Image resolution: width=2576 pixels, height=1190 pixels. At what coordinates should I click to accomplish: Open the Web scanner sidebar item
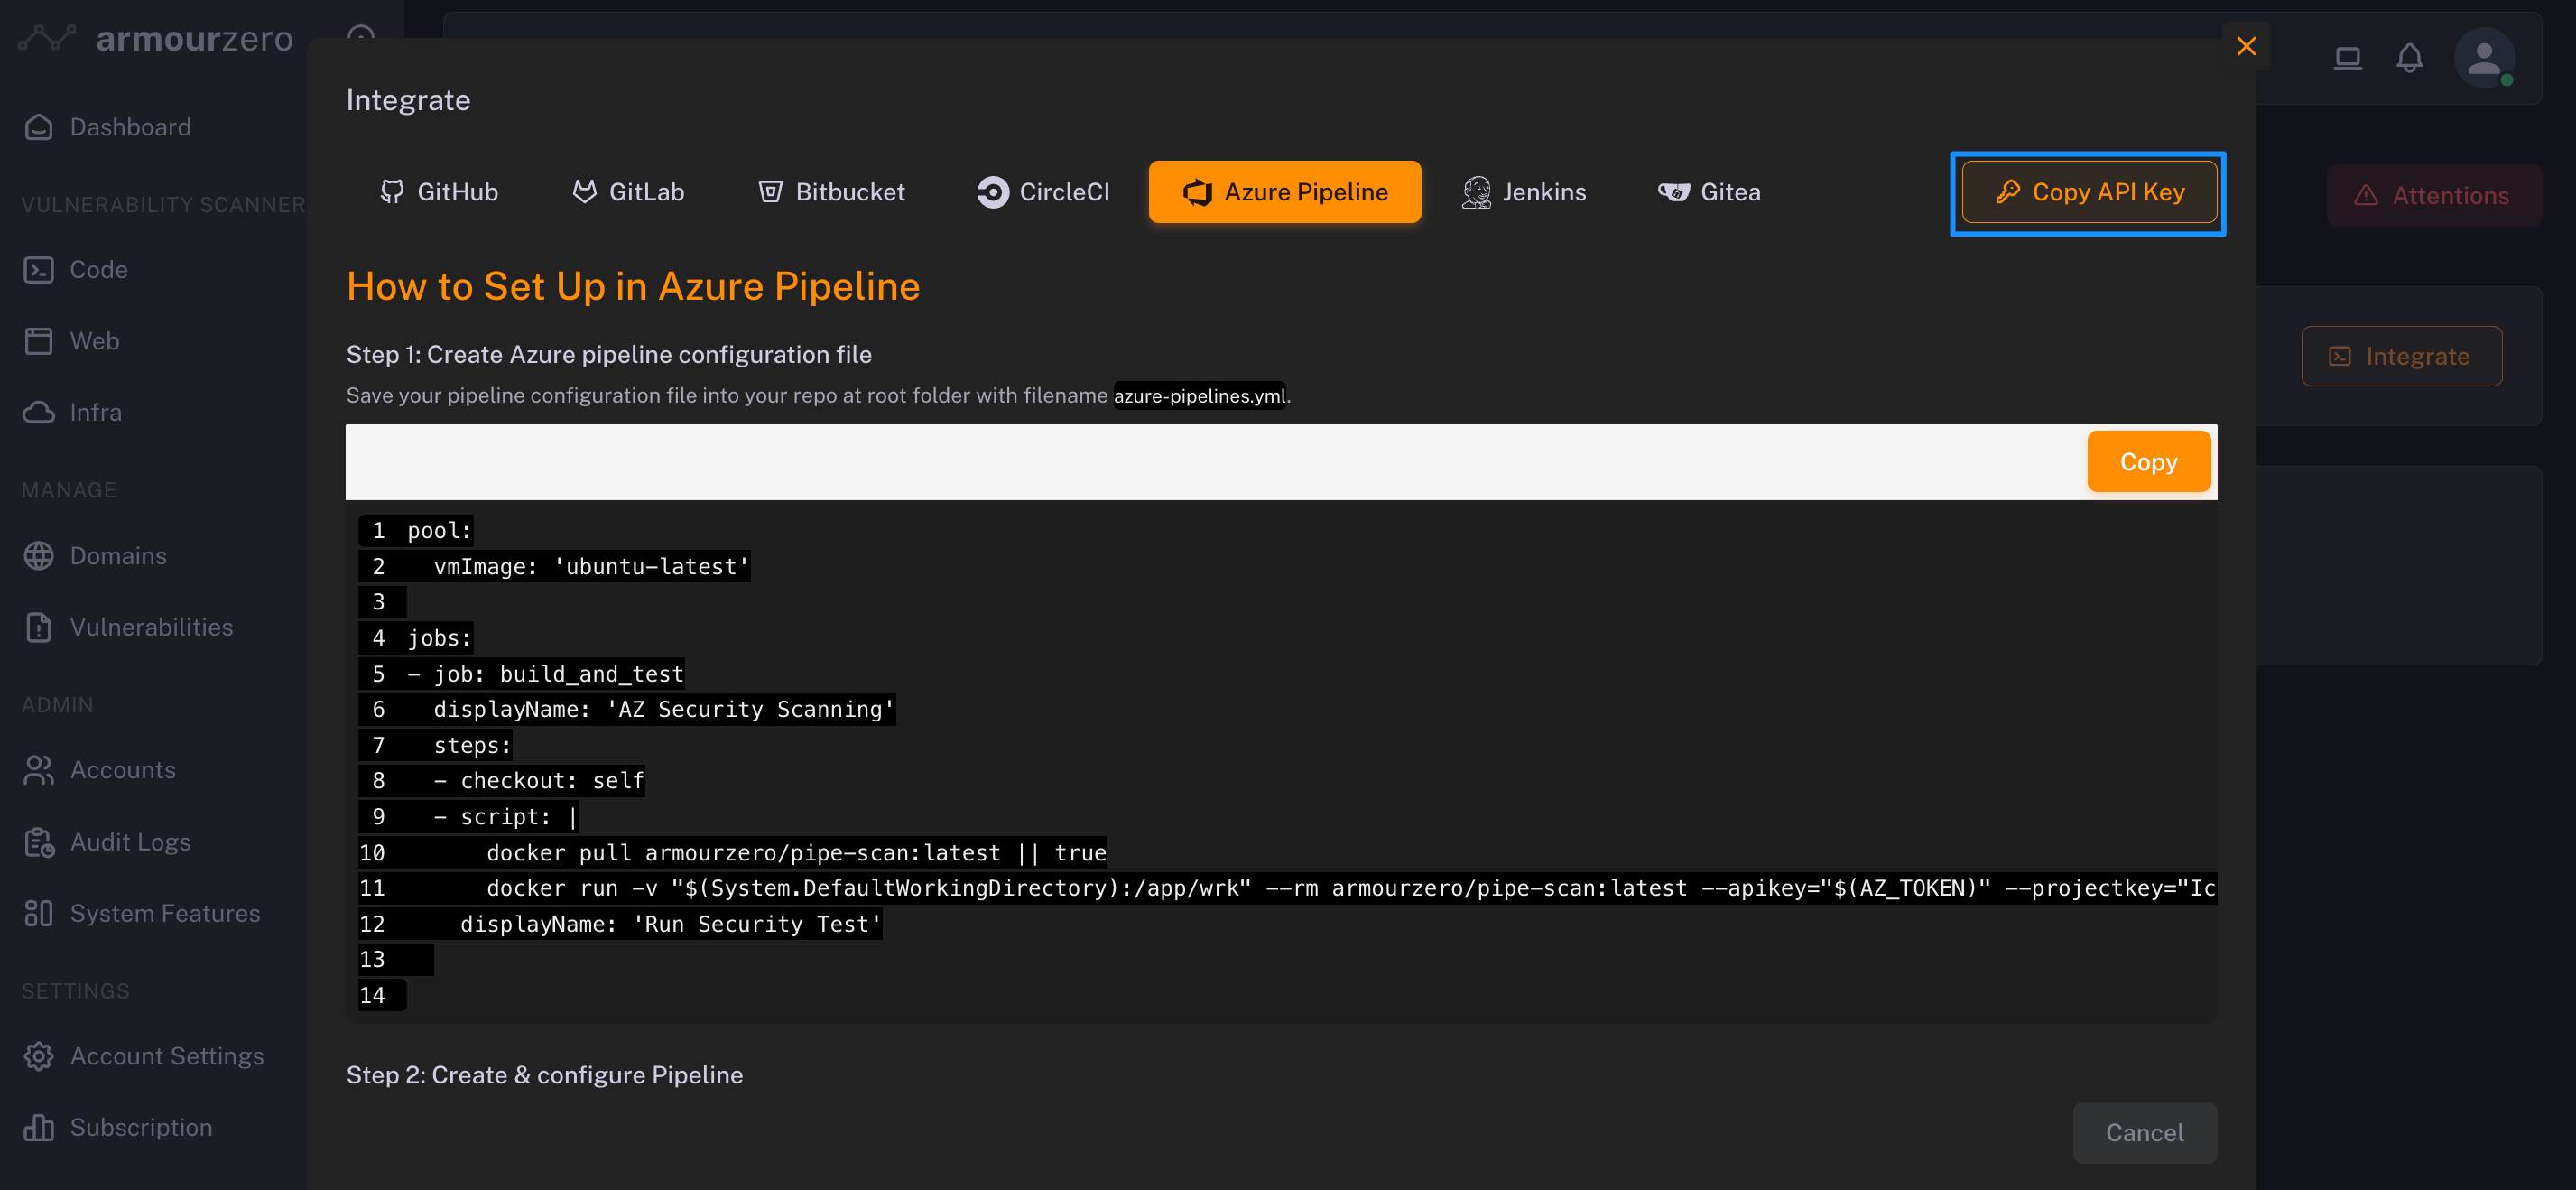click(94, 341)
